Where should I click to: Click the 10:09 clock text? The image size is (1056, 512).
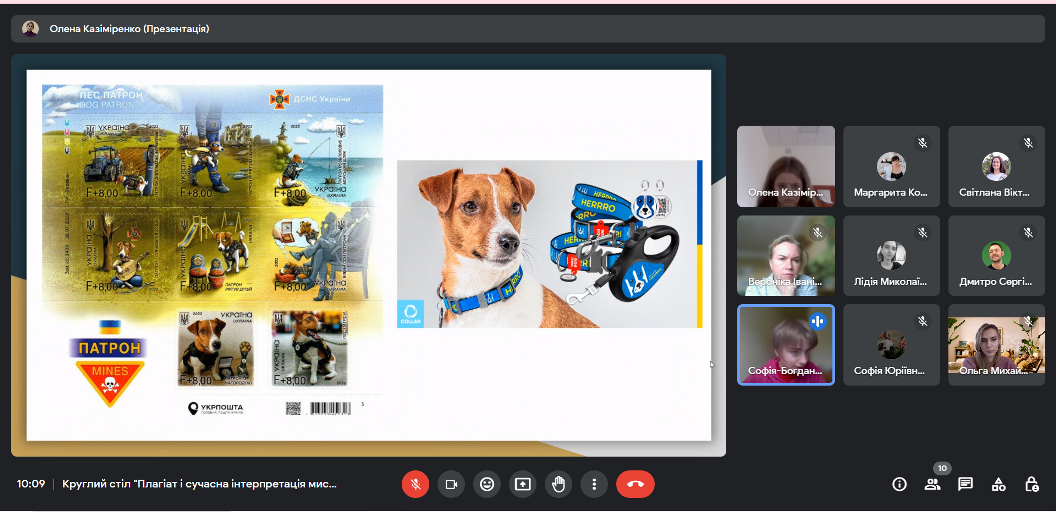pos(31,484)
